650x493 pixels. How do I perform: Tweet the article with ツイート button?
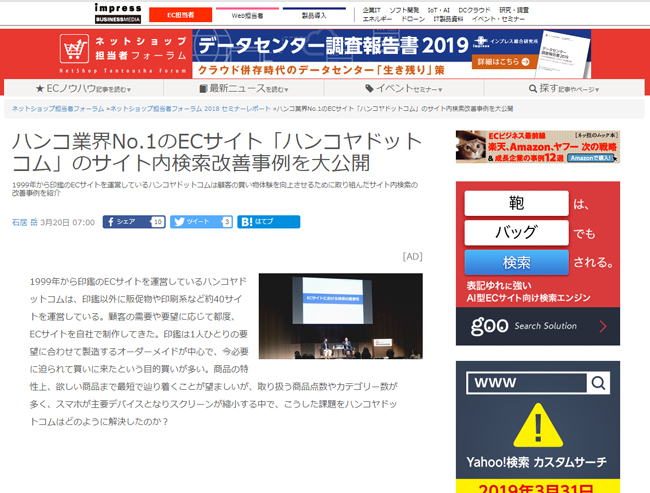201,222
